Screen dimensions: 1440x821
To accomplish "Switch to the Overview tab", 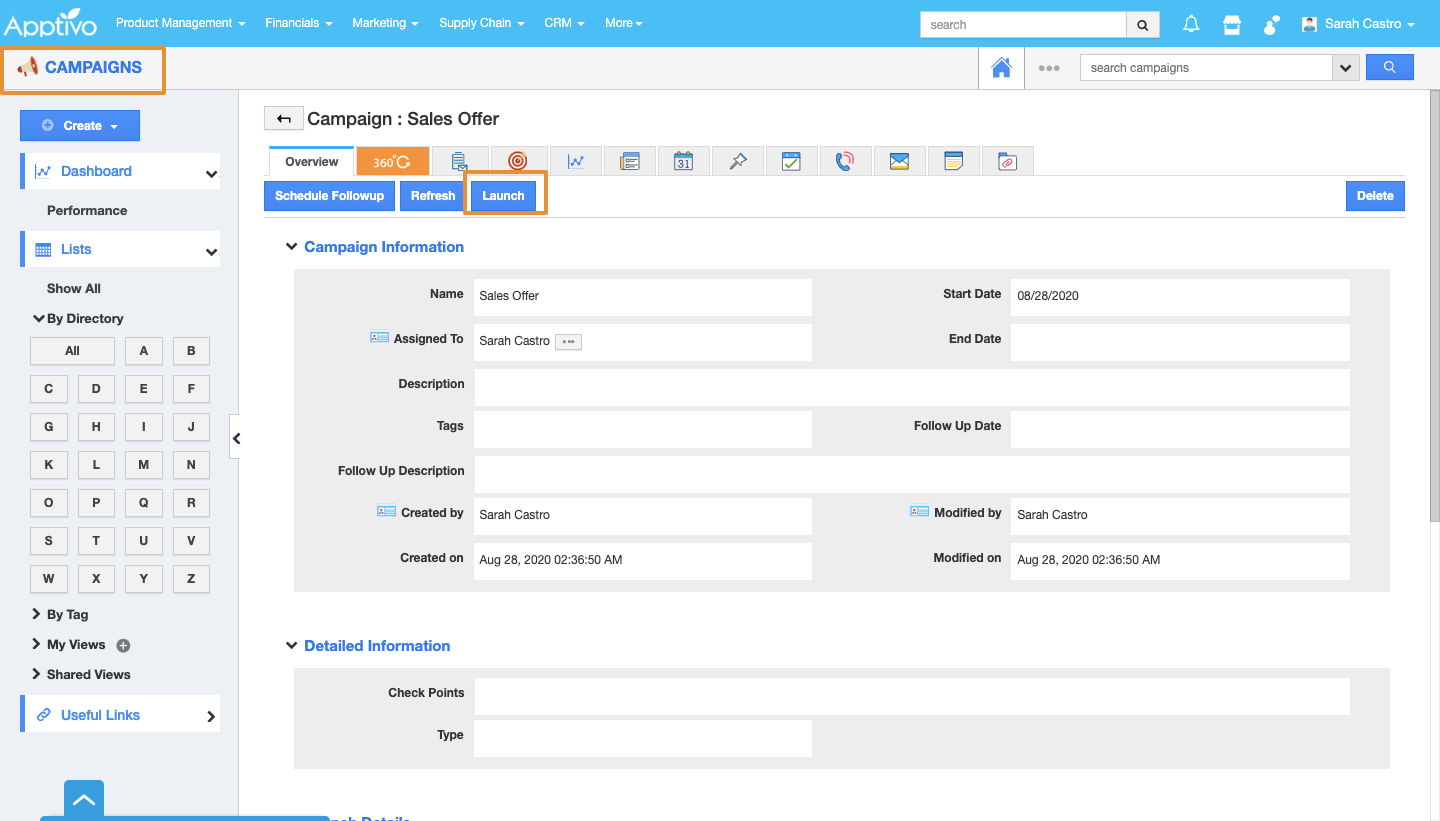I will [x=311, y=162].
